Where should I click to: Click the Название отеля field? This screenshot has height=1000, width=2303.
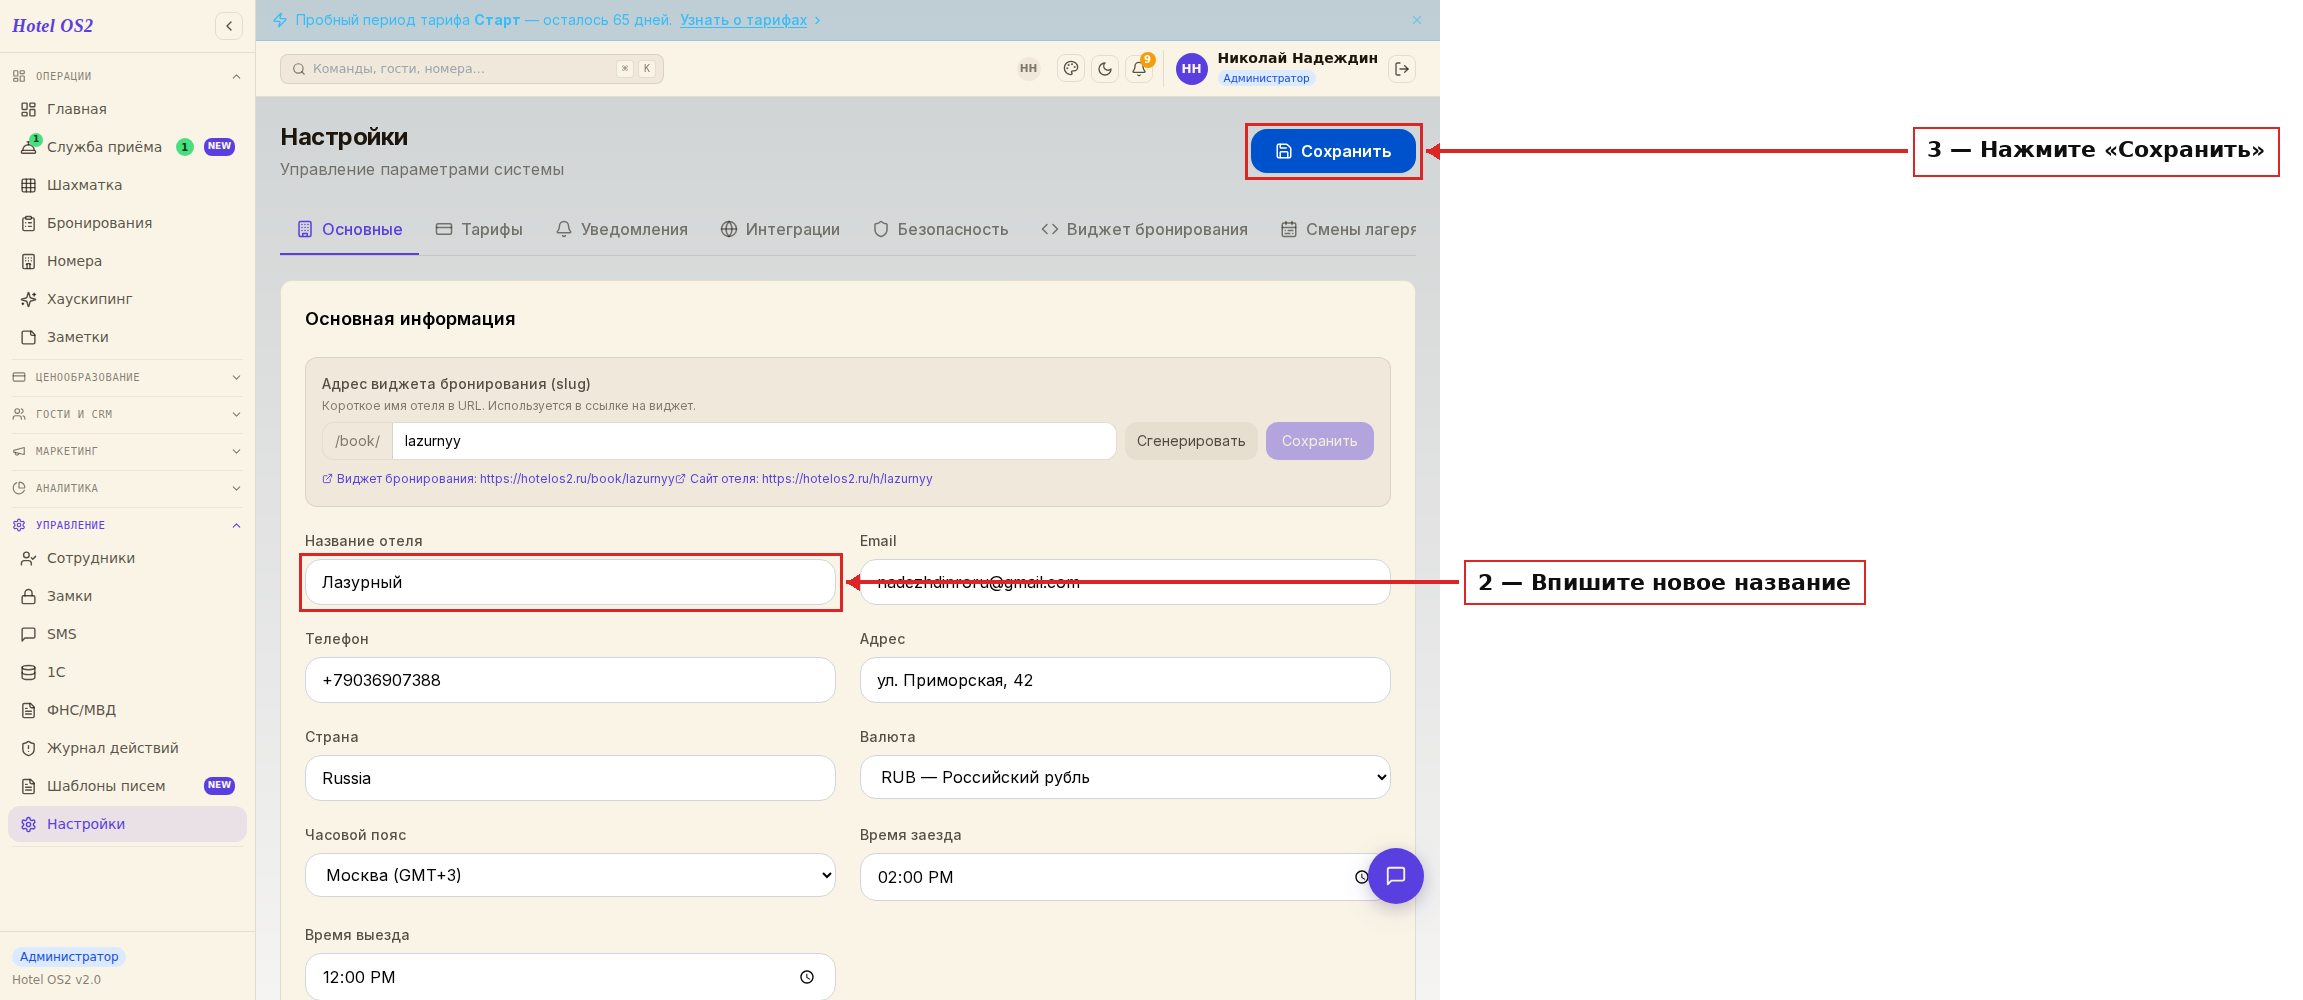coord(570,582)
